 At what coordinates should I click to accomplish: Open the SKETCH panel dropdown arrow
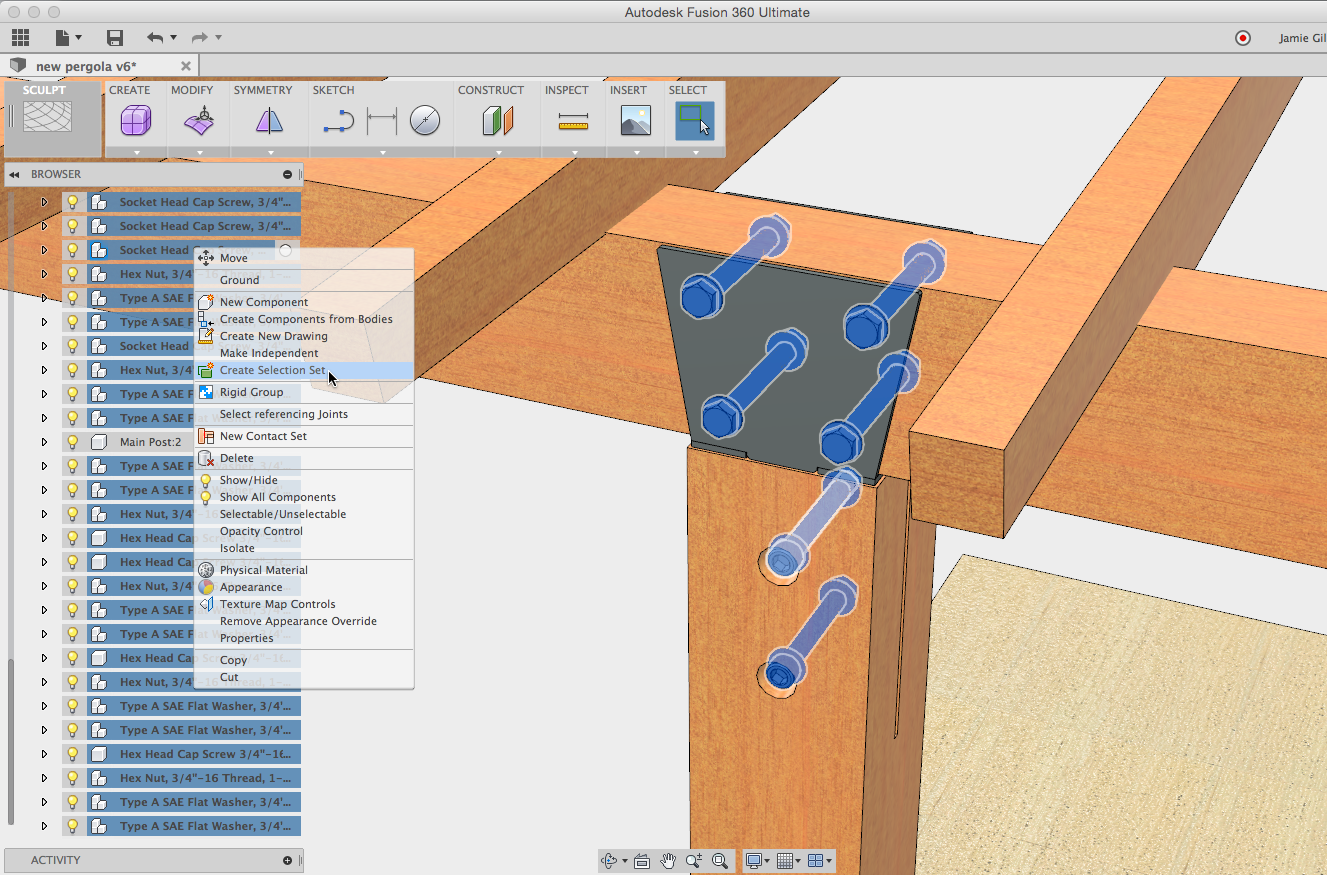tap(382, 153)
